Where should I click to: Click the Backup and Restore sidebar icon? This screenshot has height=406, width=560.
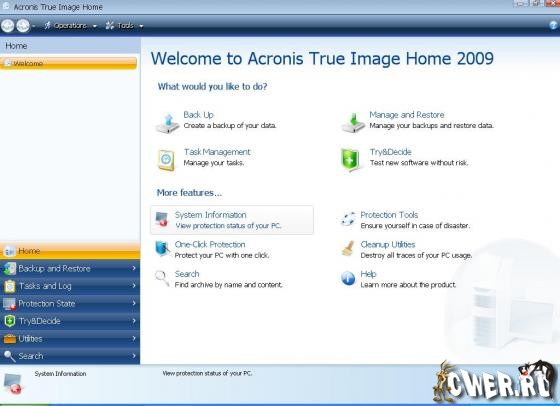[x=10, y=269]
